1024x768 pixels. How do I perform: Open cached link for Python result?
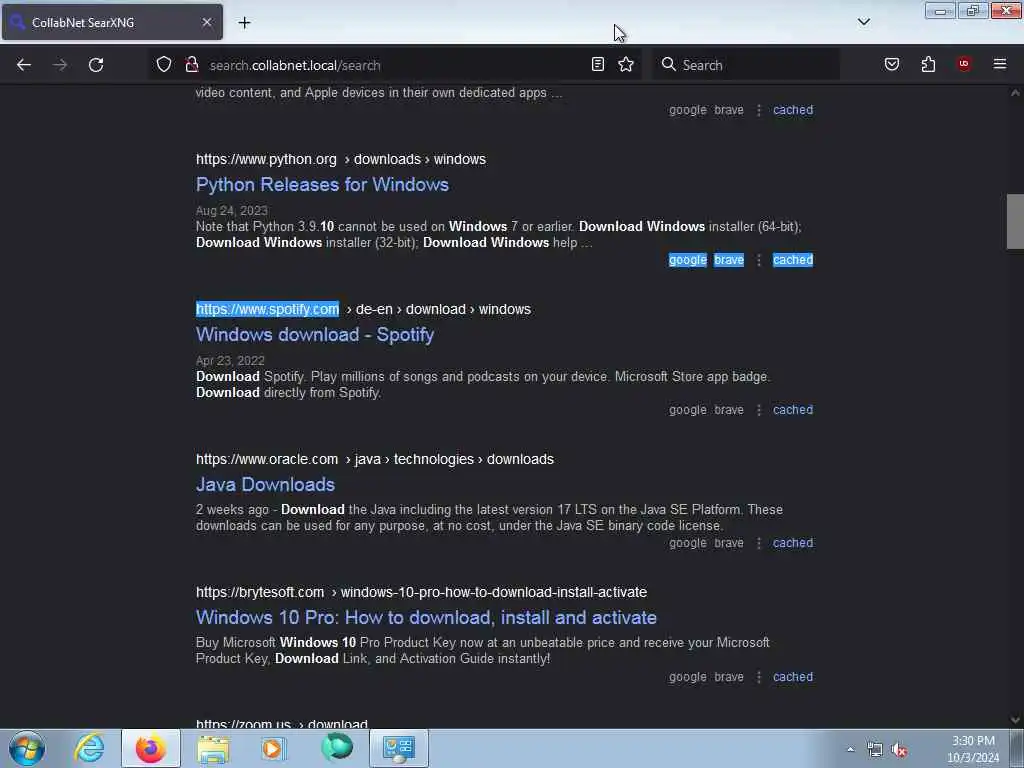(x=793, y=260)
